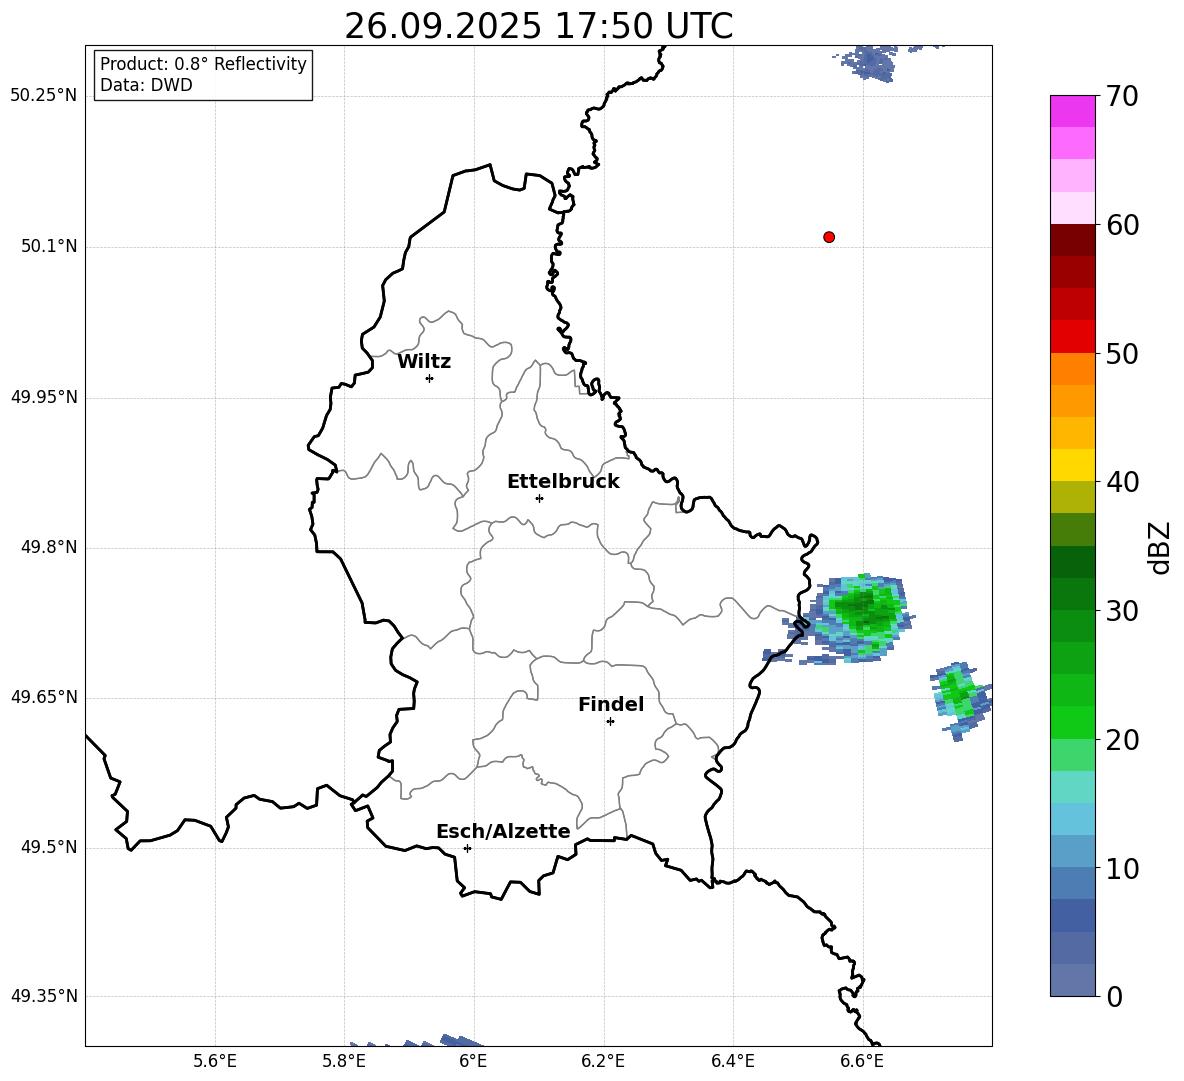Click the timestamp title 26.09.2025 17:50 UTC
This screenshot has width=1184, height=1081.
(538, 26)
